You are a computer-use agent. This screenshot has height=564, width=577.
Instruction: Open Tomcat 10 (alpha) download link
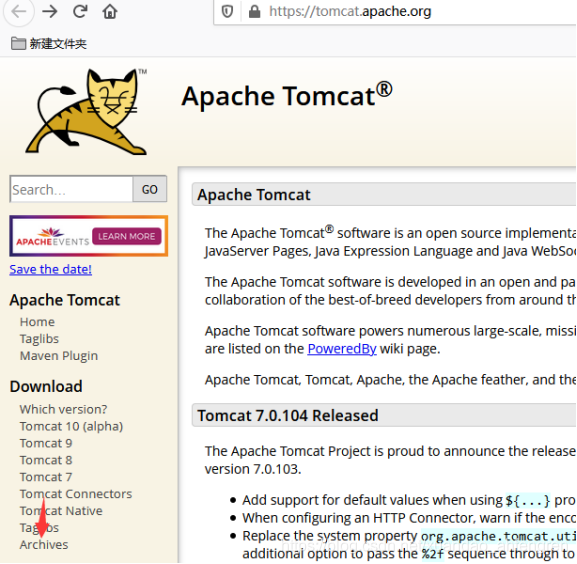[71, 426]
